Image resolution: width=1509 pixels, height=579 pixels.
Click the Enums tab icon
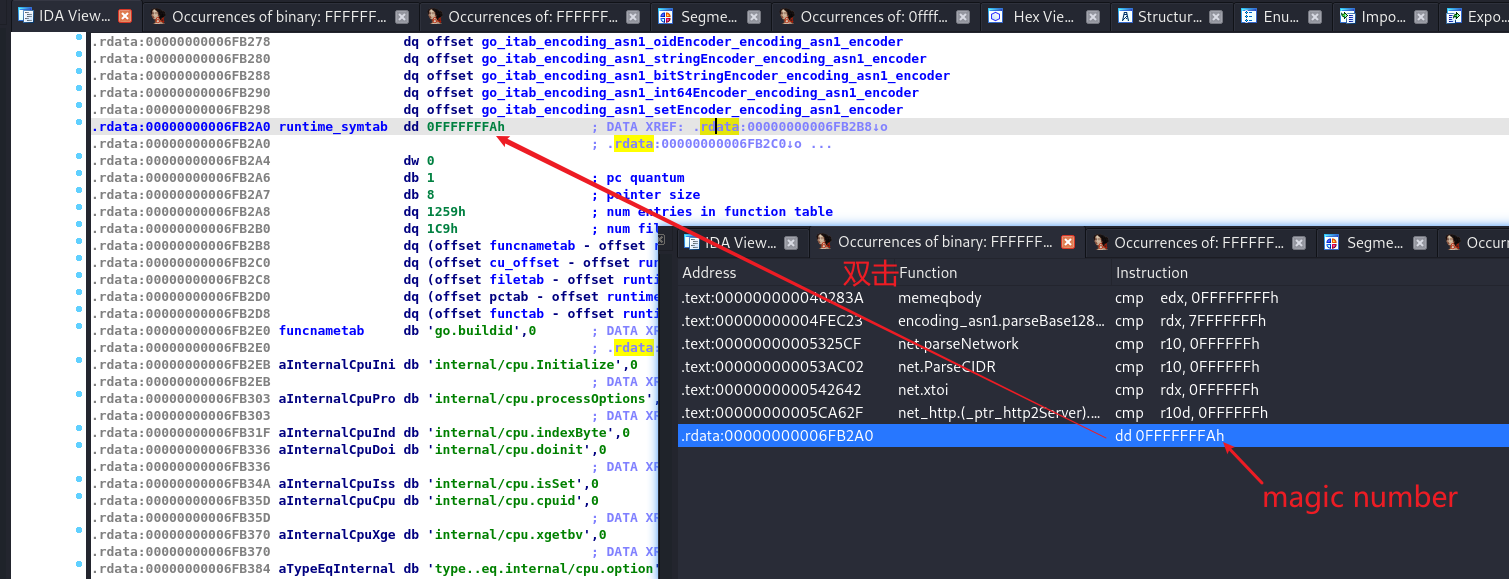1249,16
